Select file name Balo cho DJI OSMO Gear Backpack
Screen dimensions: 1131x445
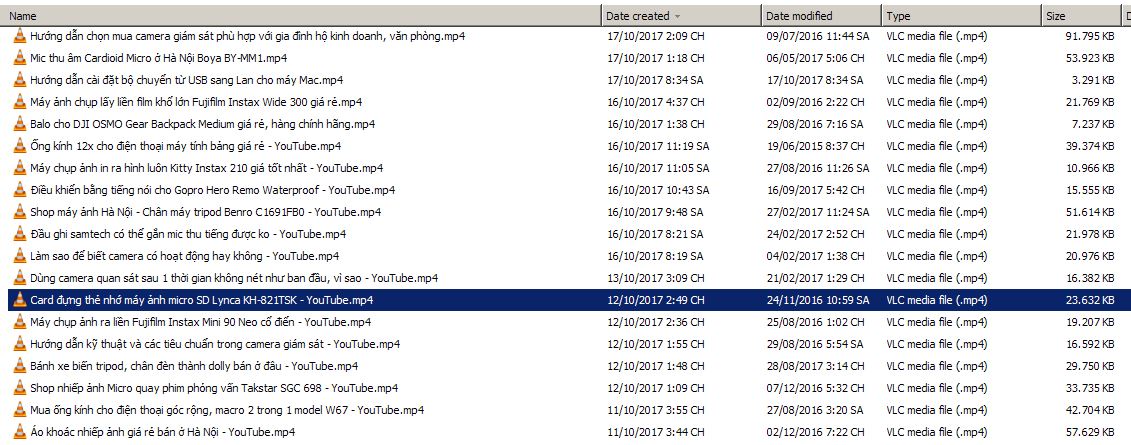pos(203,124)
